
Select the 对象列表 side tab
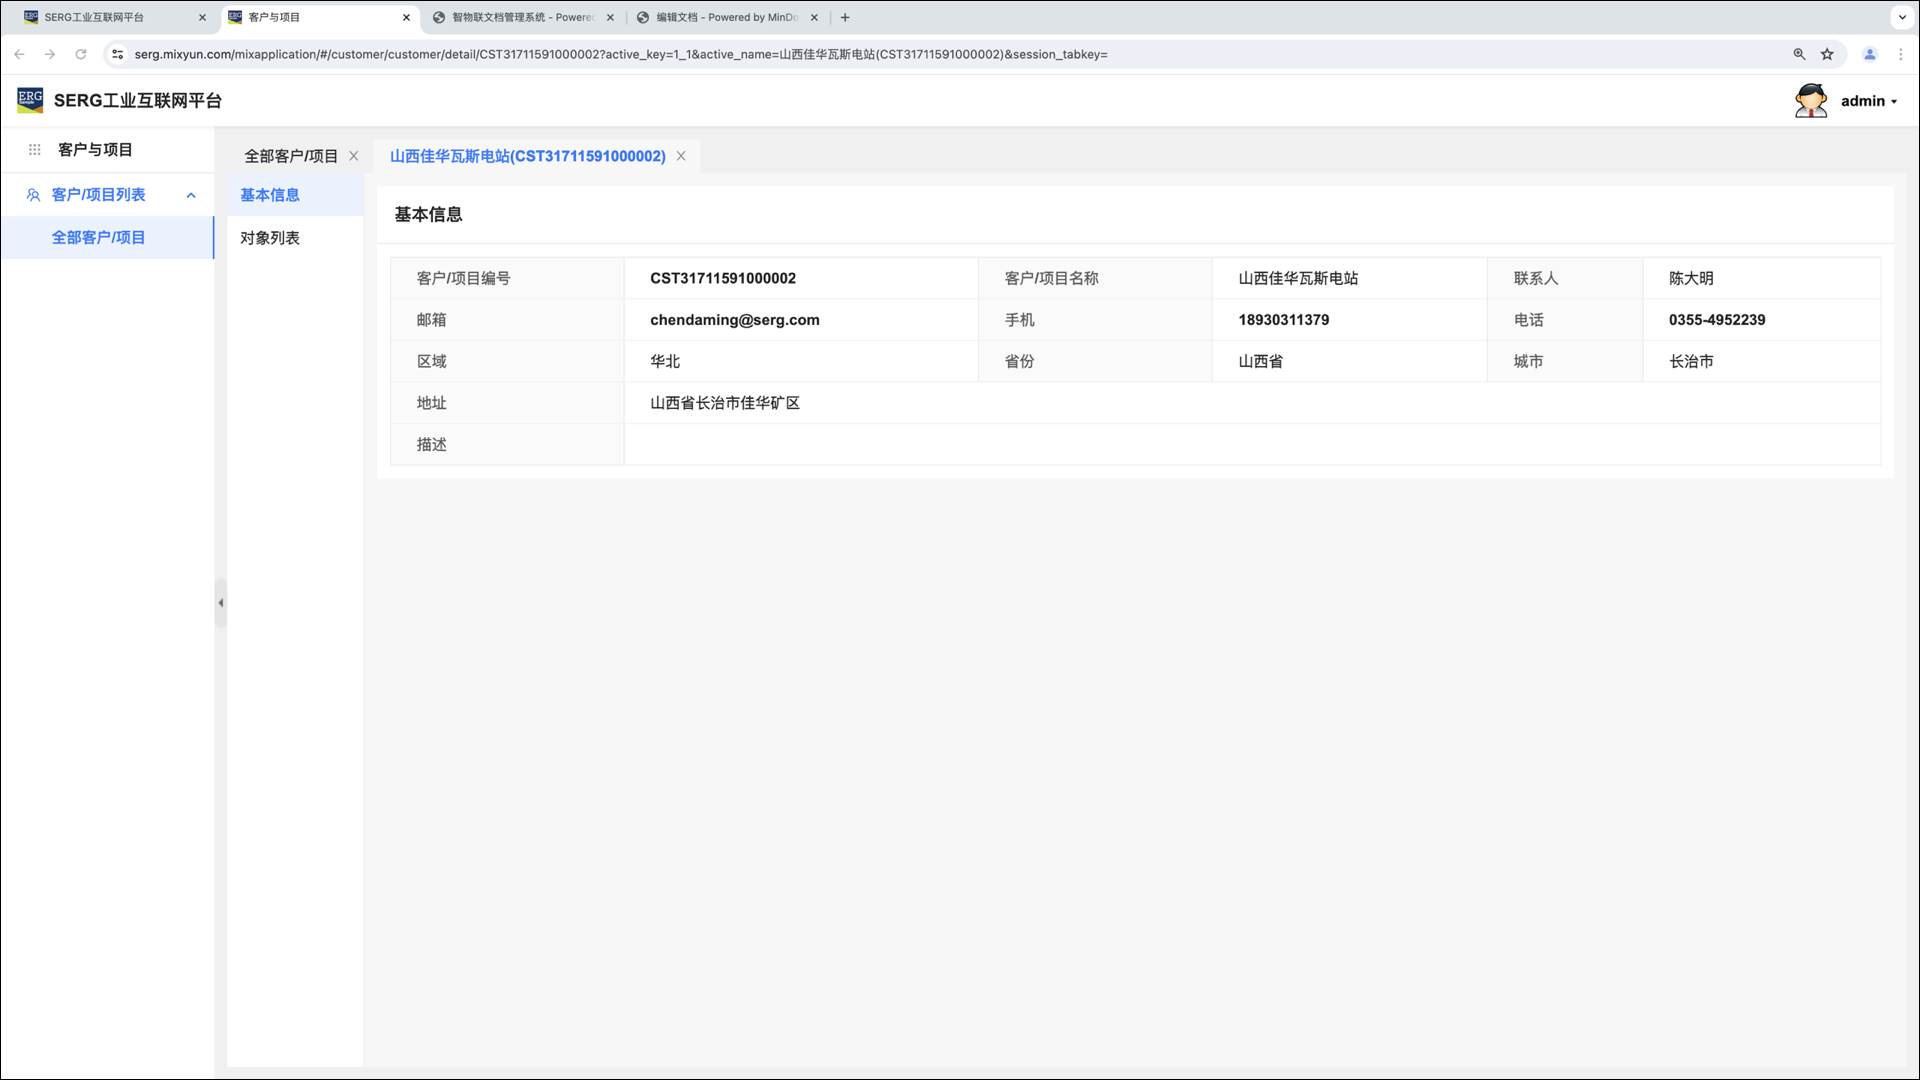click(x=270, y=238)
